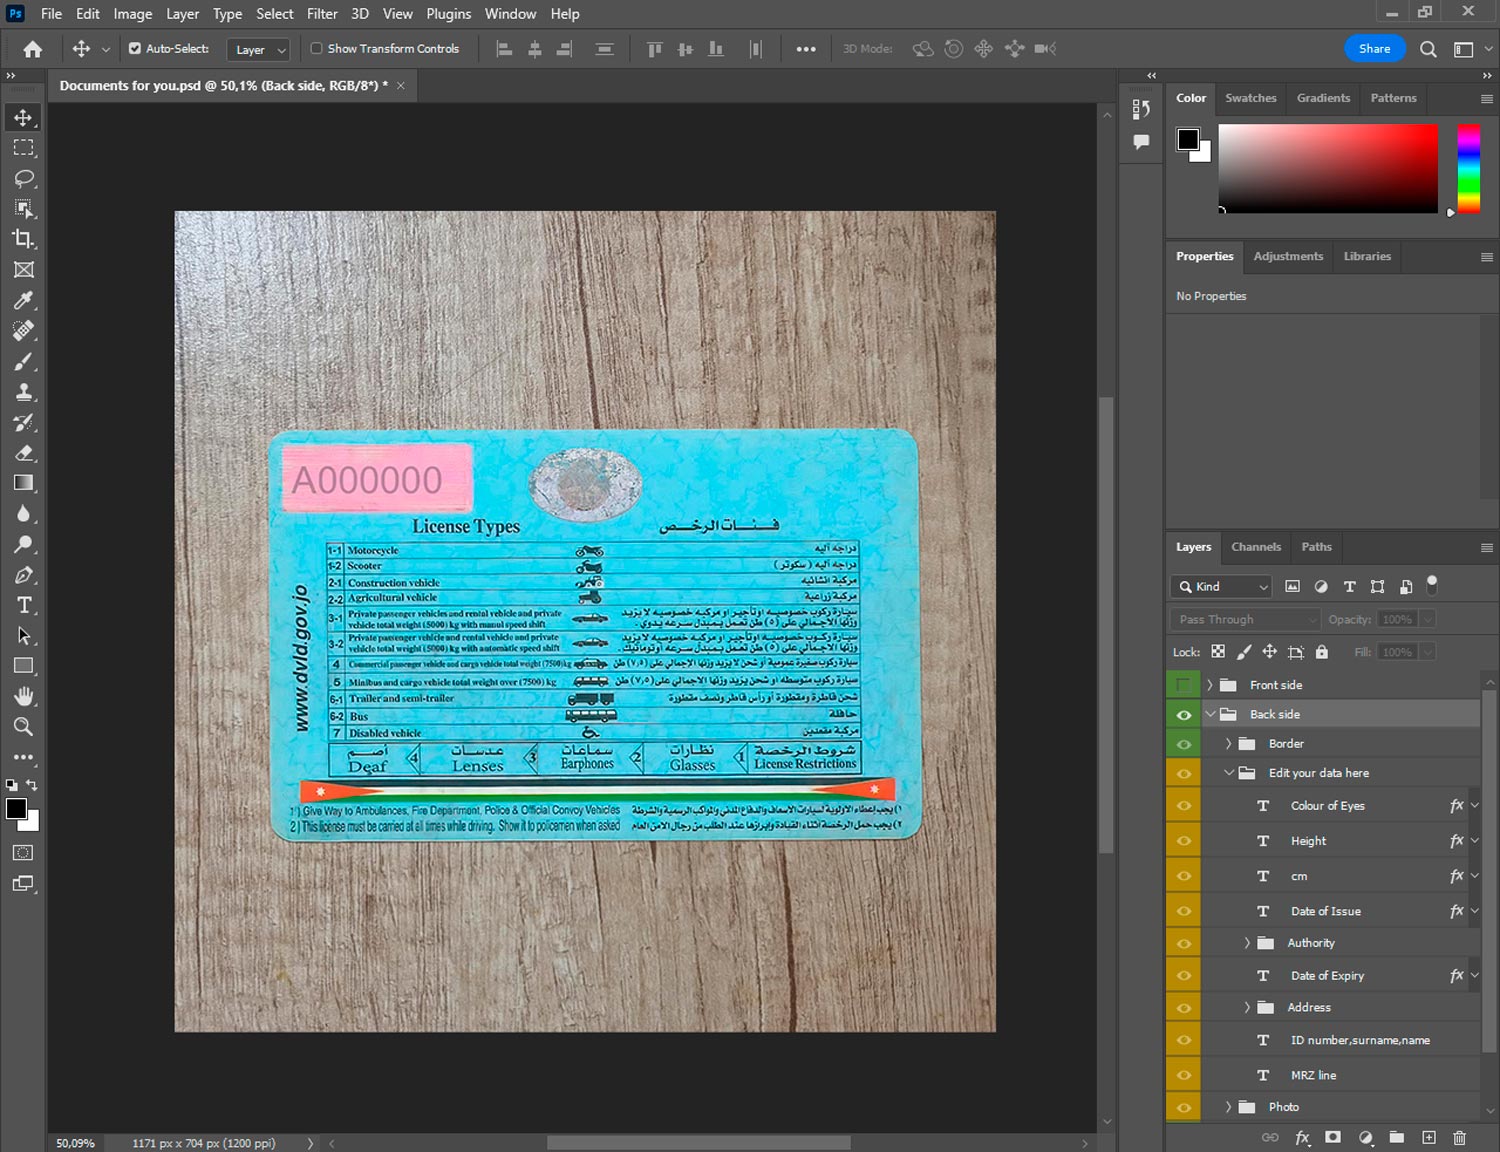The height and width of the screenshot is (1152, 1500).
Task: Pick the Eyedropper tool
Action: pyautogui.click(x=24, y=300)
